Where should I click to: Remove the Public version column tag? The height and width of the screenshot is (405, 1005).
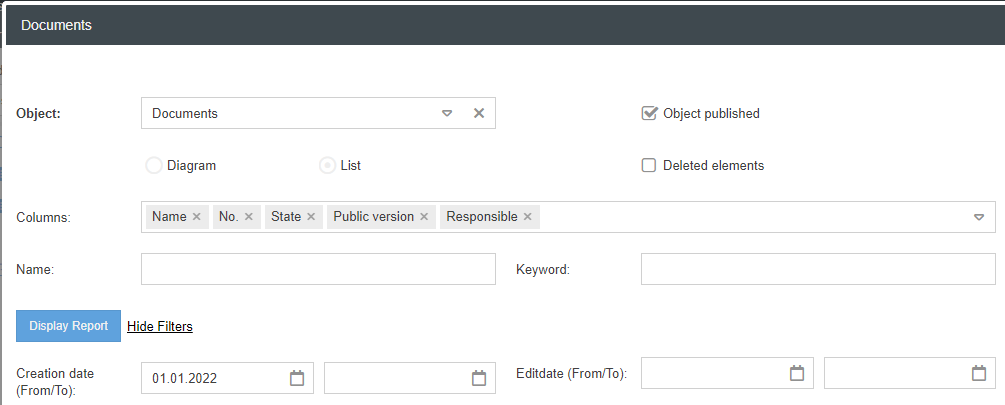424,217
